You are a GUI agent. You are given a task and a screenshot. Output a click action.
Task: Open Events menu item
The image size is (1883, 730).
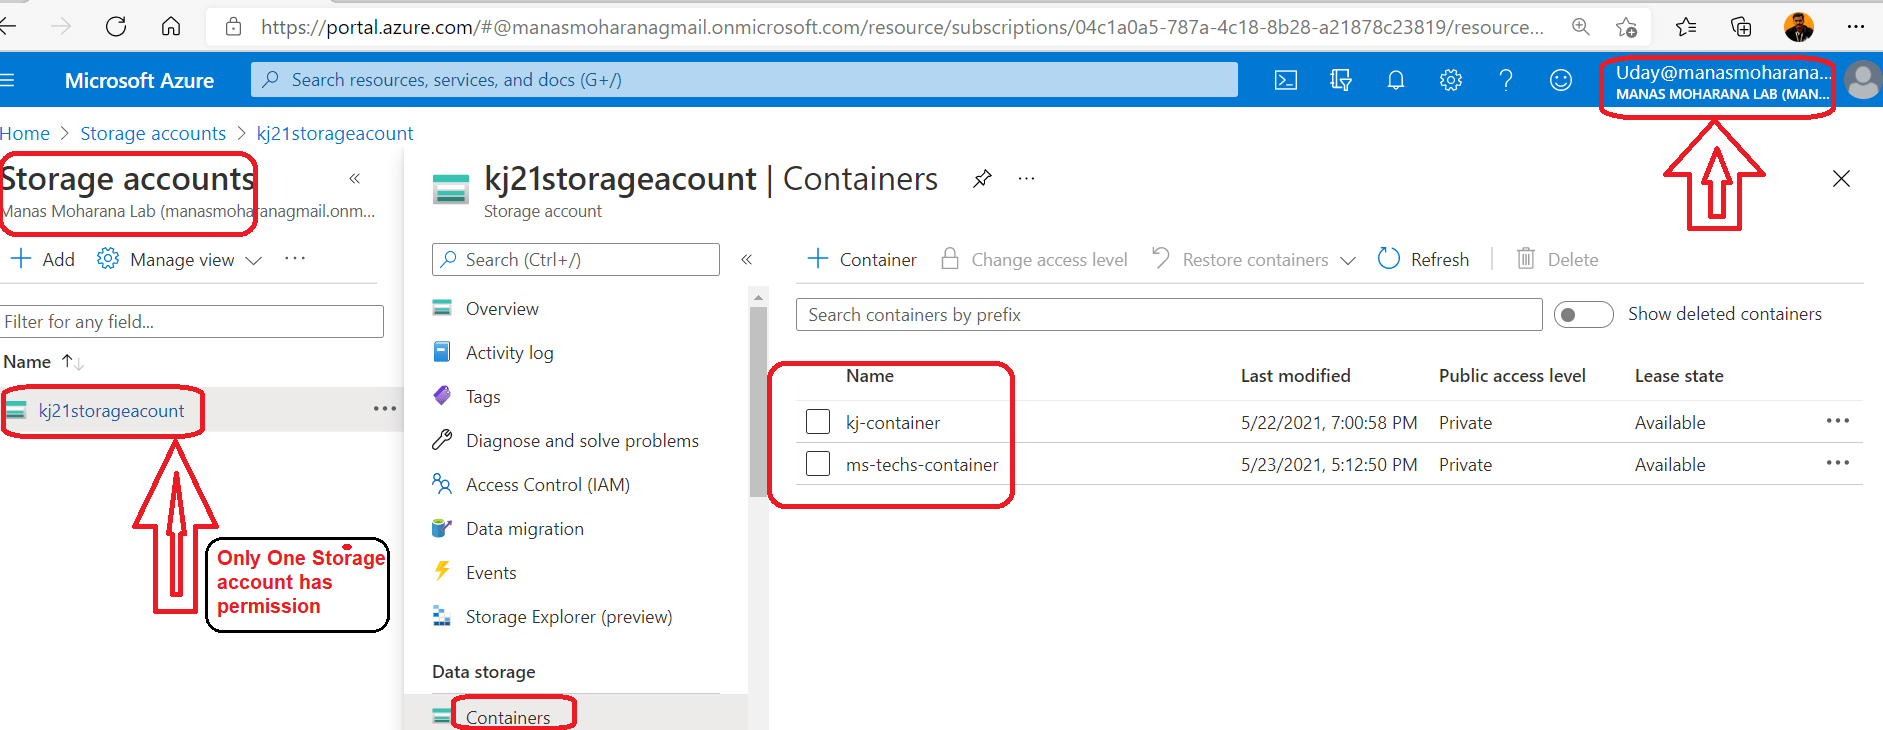(x=491, y=573)
